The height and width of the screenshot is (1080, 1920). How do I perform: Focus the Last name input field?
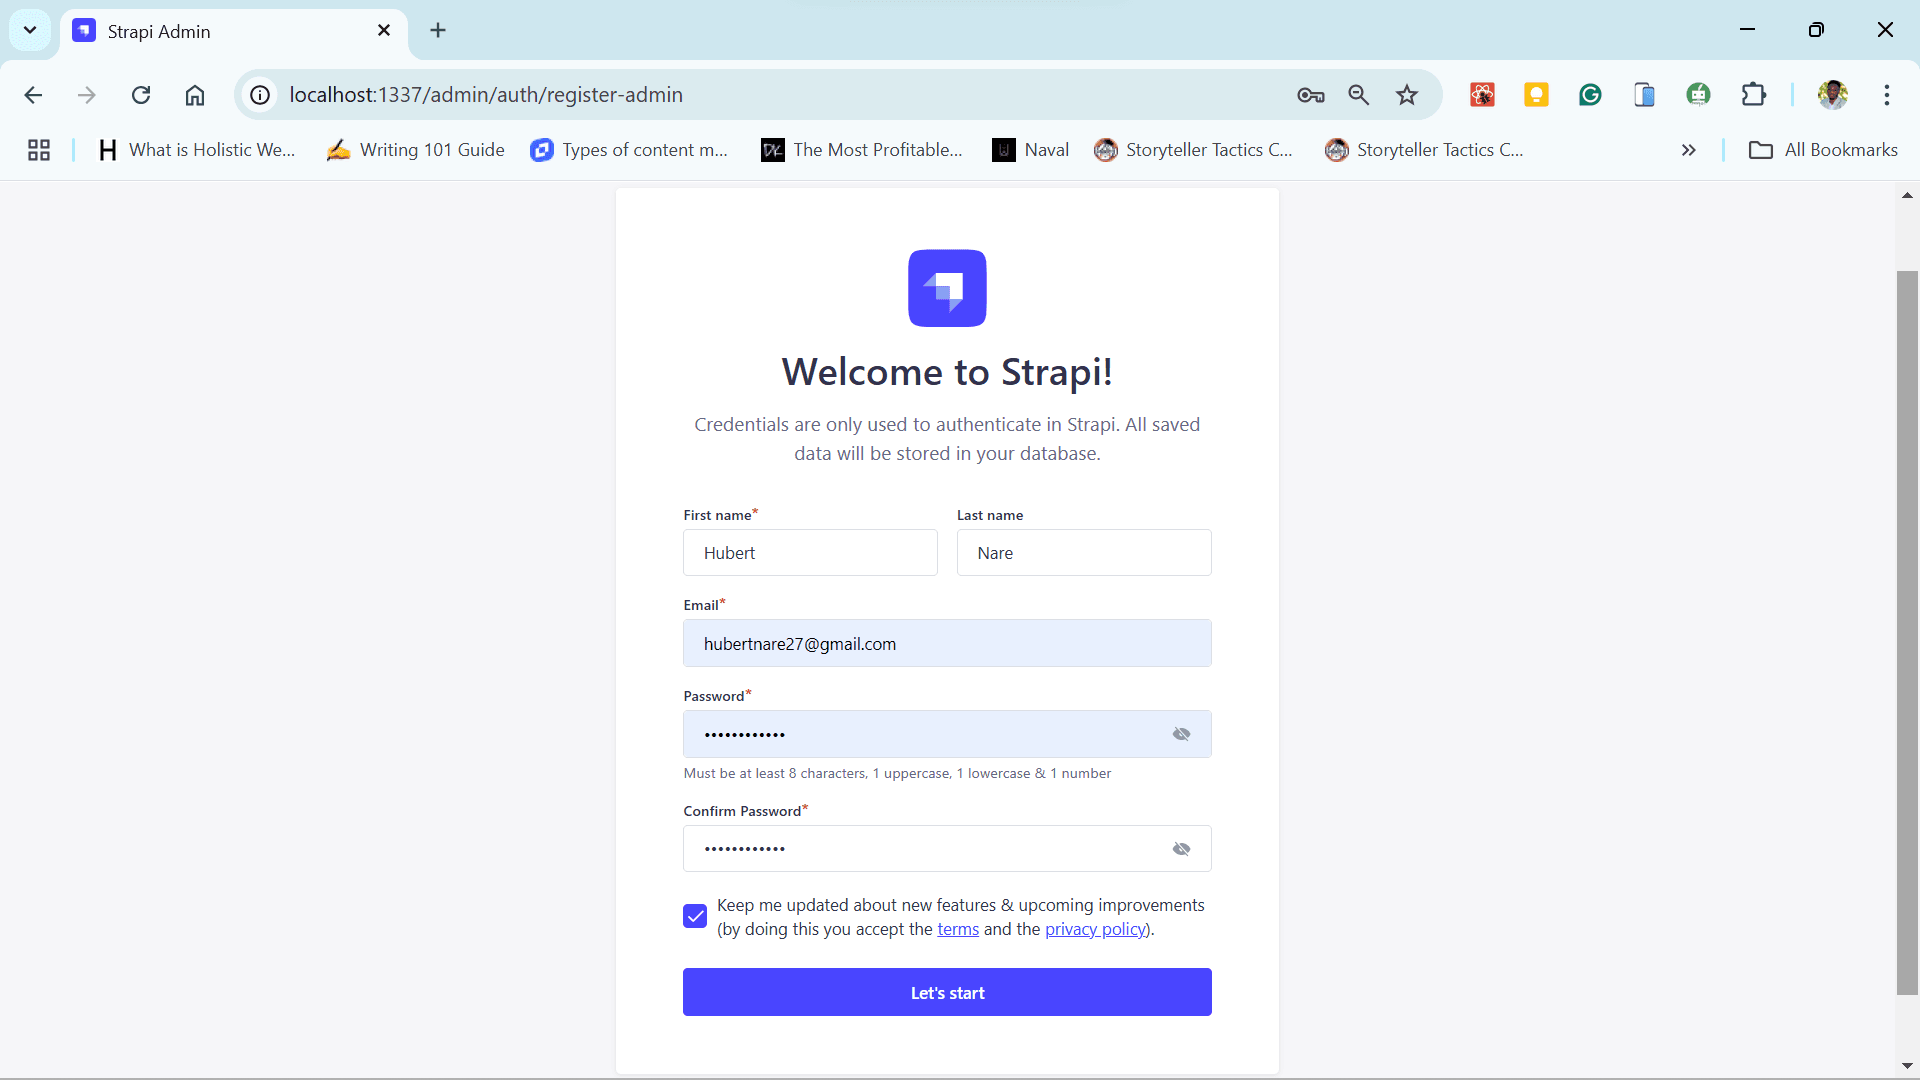pos(1084,553)
